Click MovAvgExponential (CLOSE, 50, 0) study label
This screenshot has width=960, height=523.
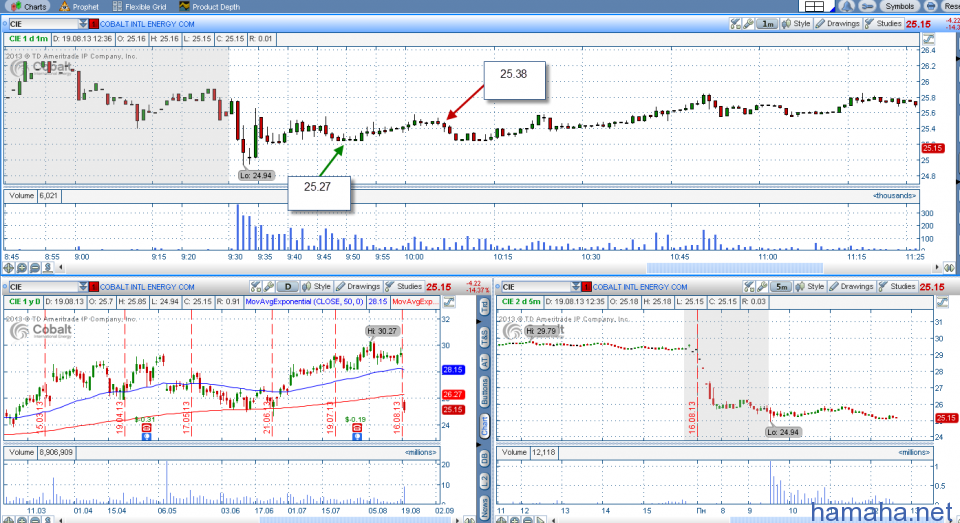(x=304, y=302)
